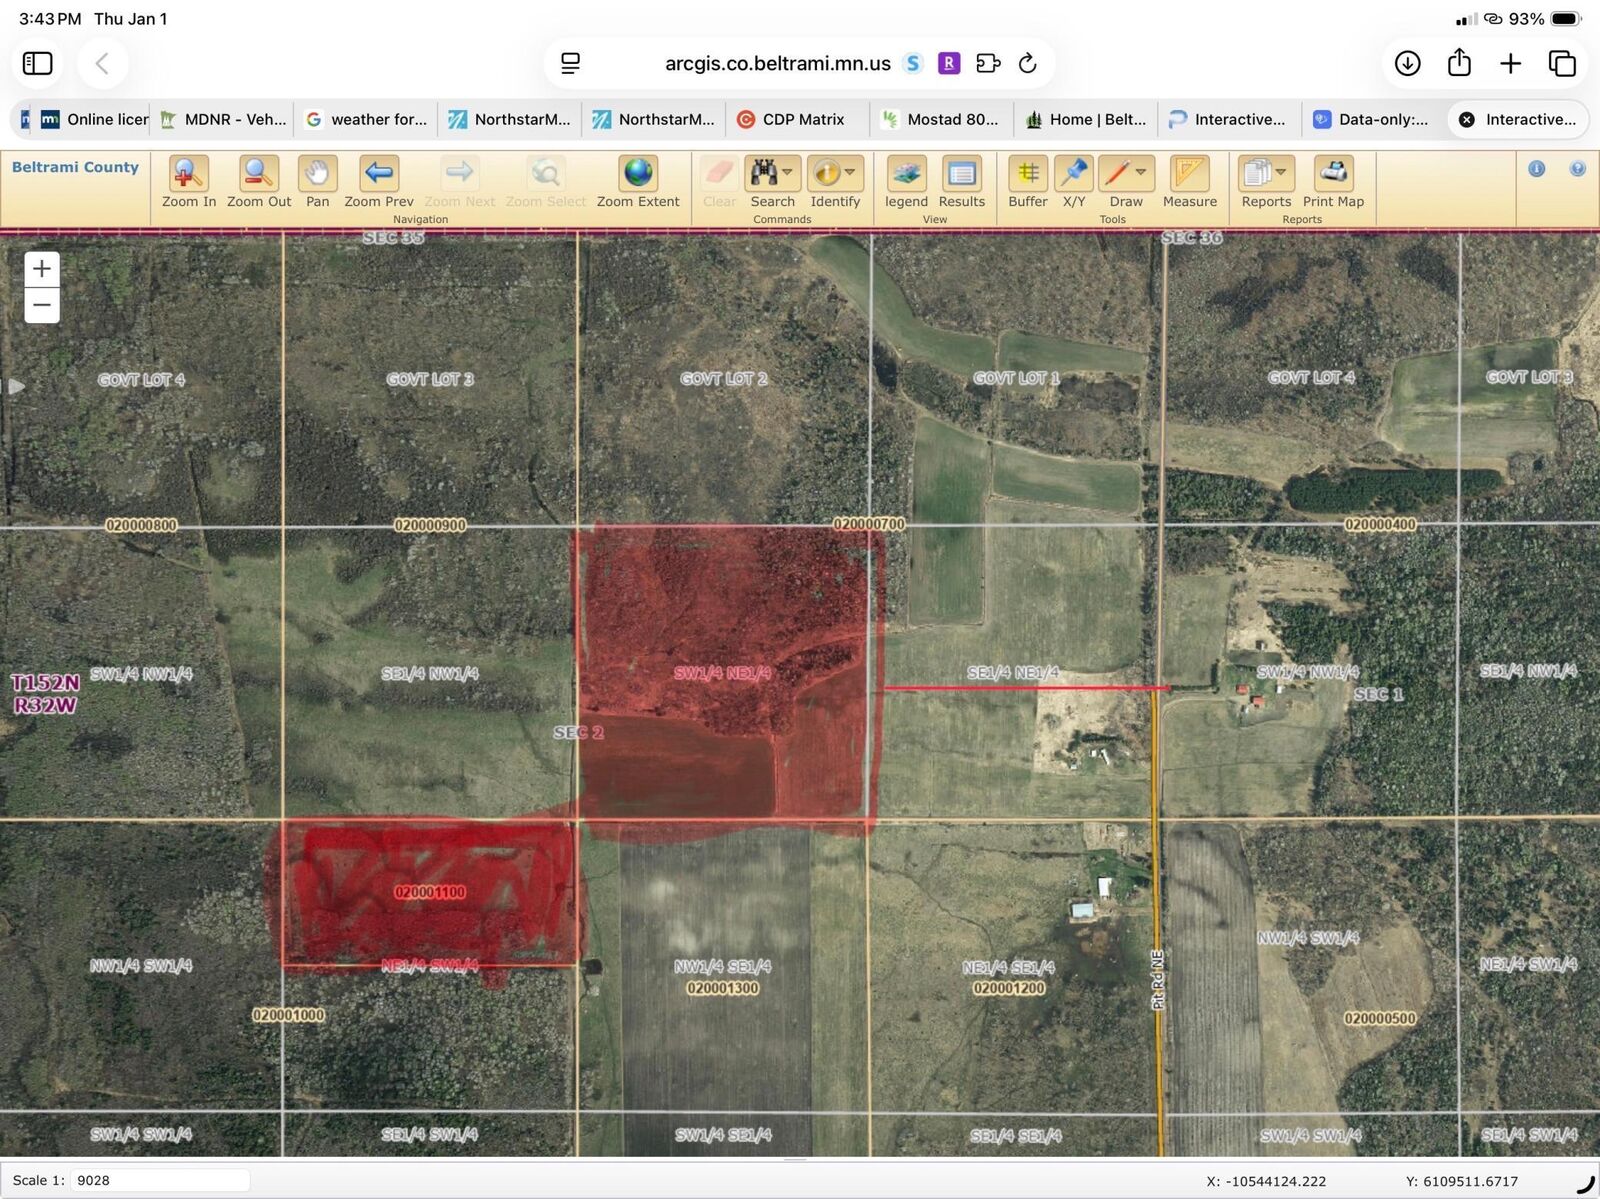The height and width of the screenshot is (1199, 1600).
Task: Expand the Search tool dropdown arrow
Action: 789,171
